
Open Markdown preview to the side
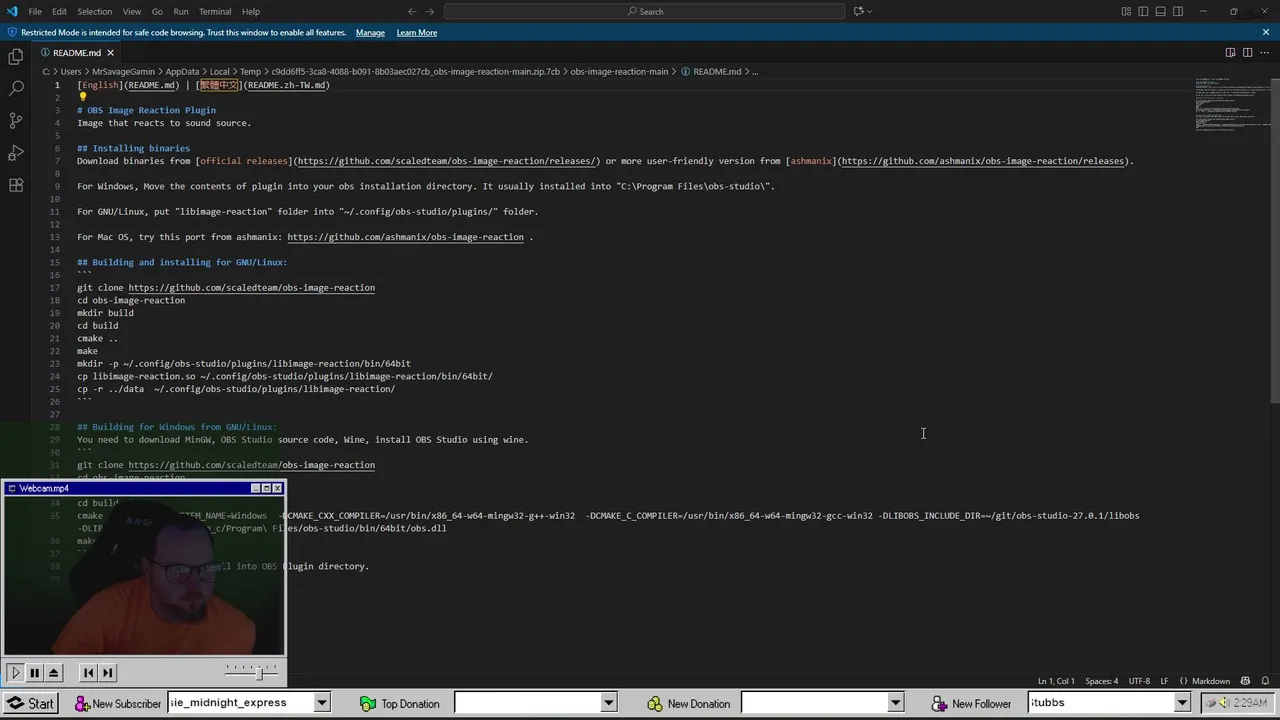click(1230, 52)
